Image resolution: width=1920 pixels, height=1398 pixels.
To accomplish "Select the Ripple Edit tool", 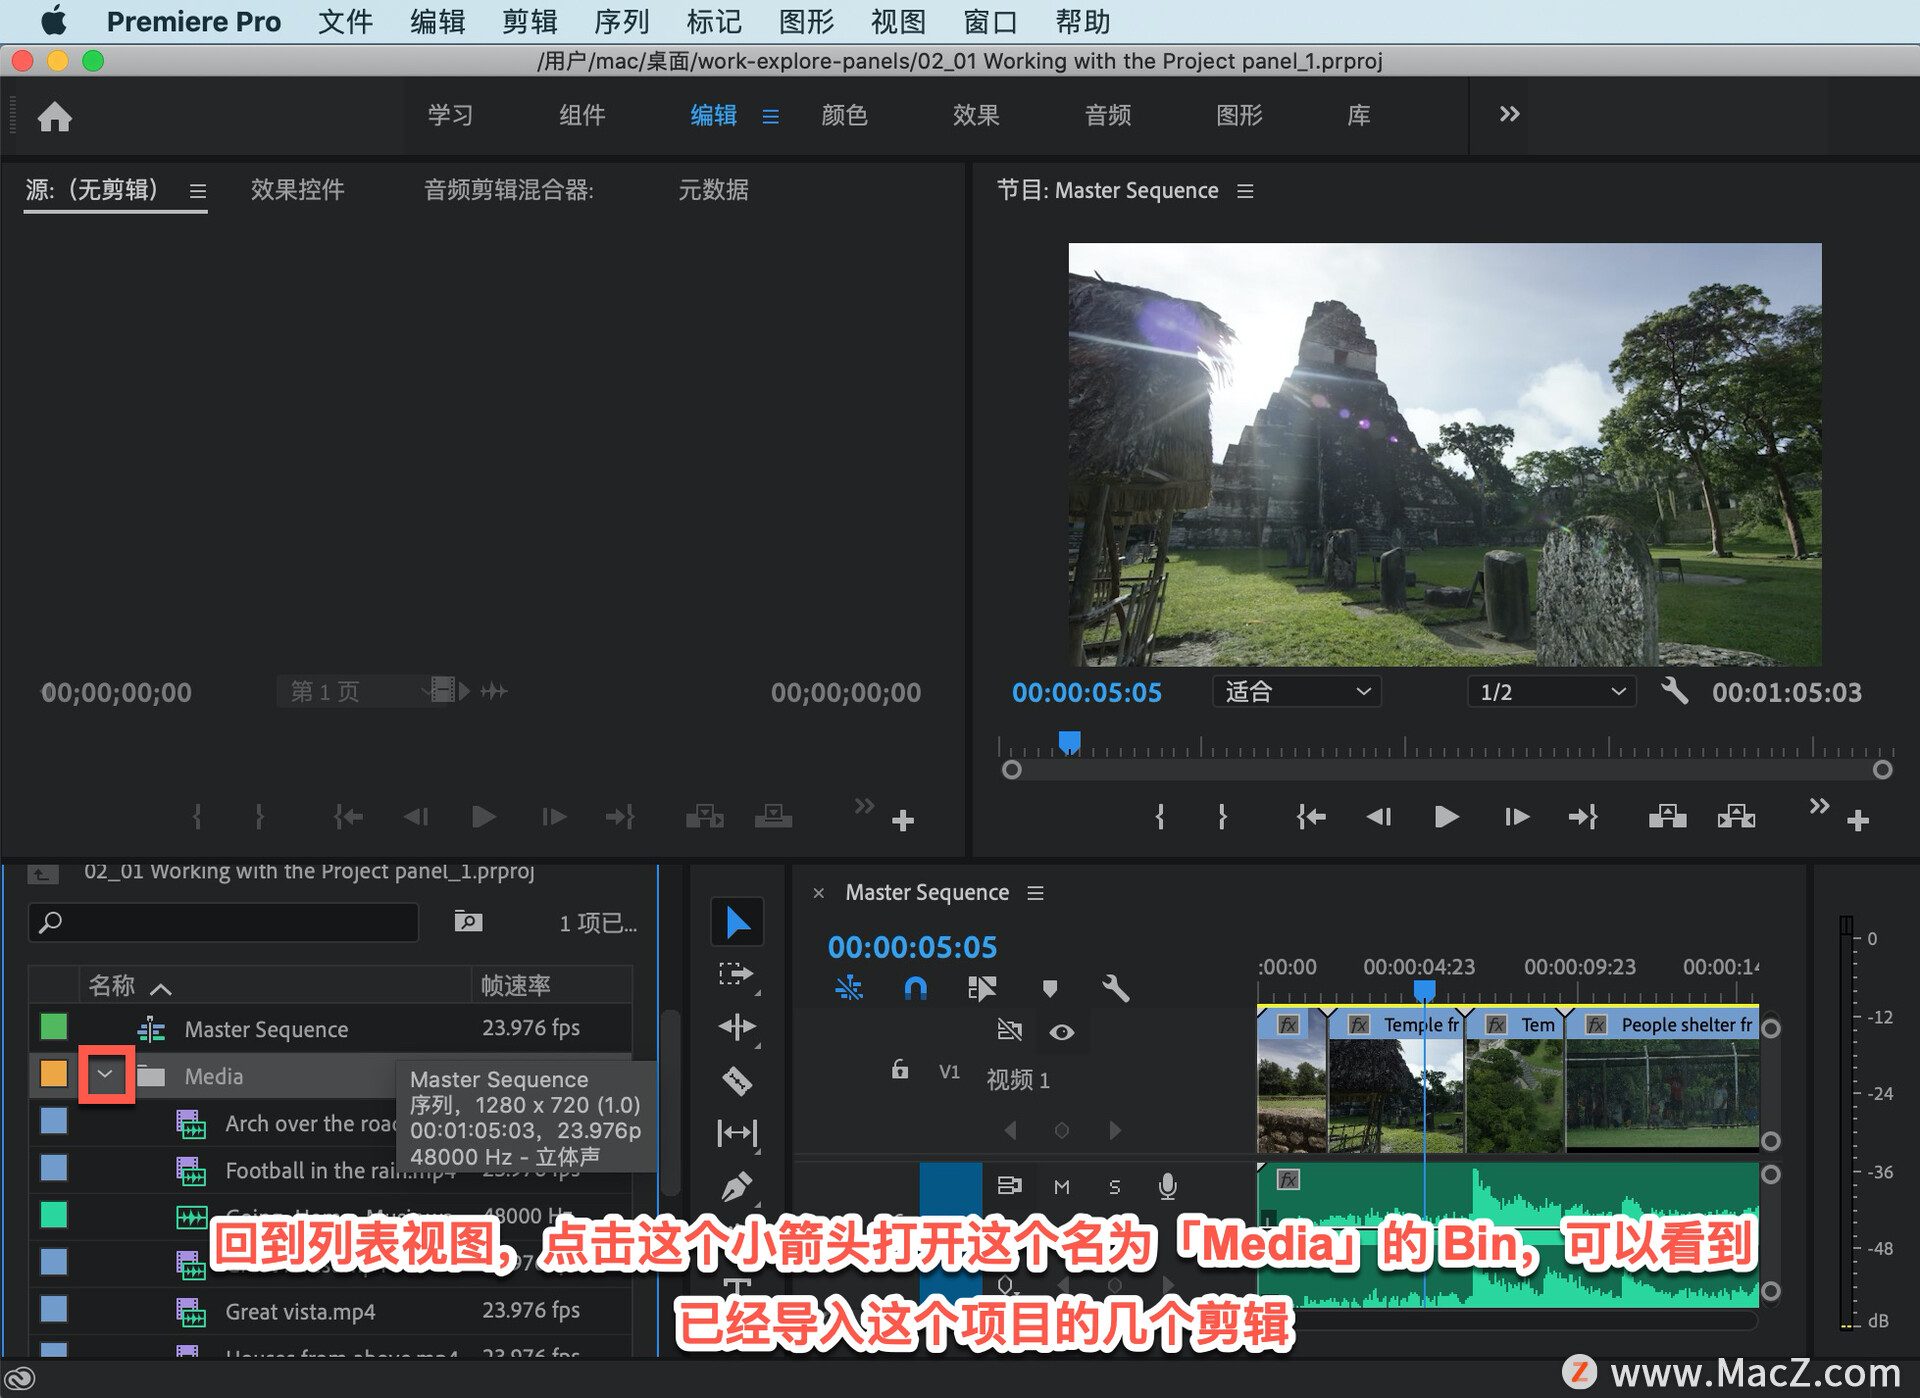I will [x=737, y=1027].
